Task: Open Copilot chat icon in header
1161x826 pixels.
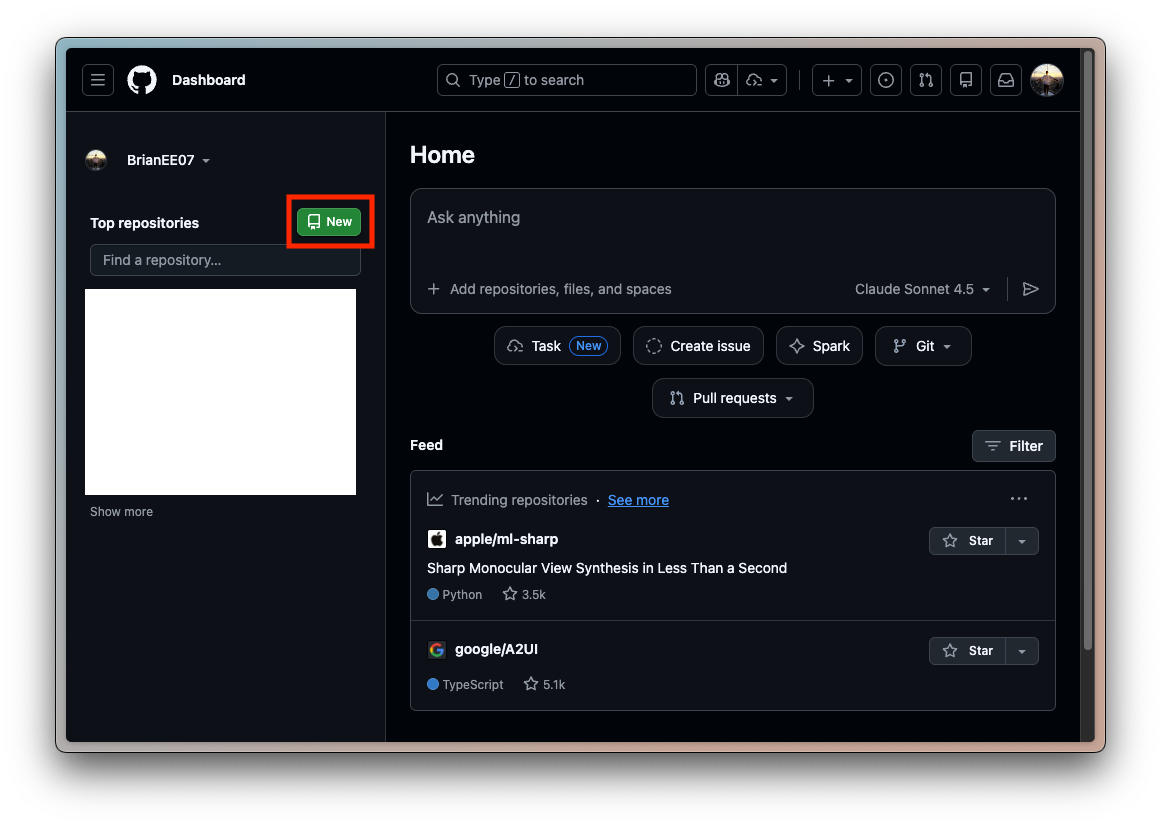Action: [721, 80]
